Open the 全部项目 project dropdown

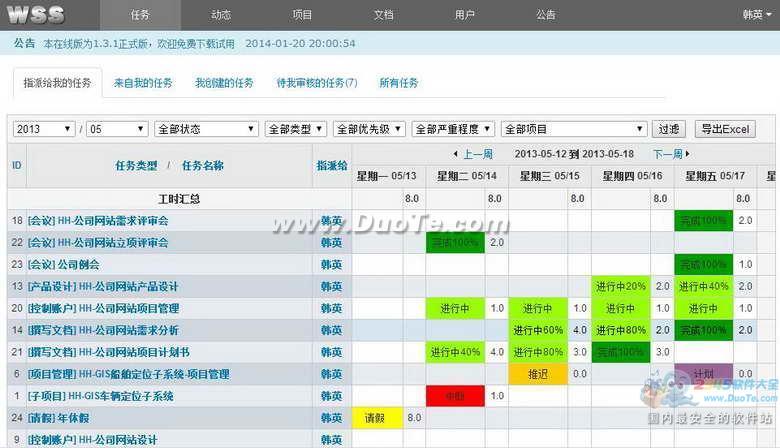pyautogui.click(x=574, y=129)
